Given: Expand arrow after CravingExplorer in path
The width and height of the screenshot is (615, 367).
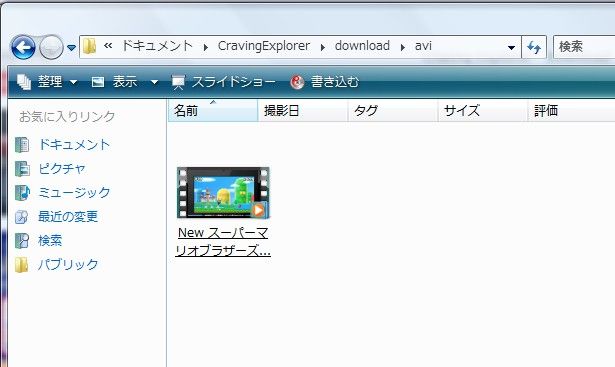Looking at the screenshot, I should 322,47.
